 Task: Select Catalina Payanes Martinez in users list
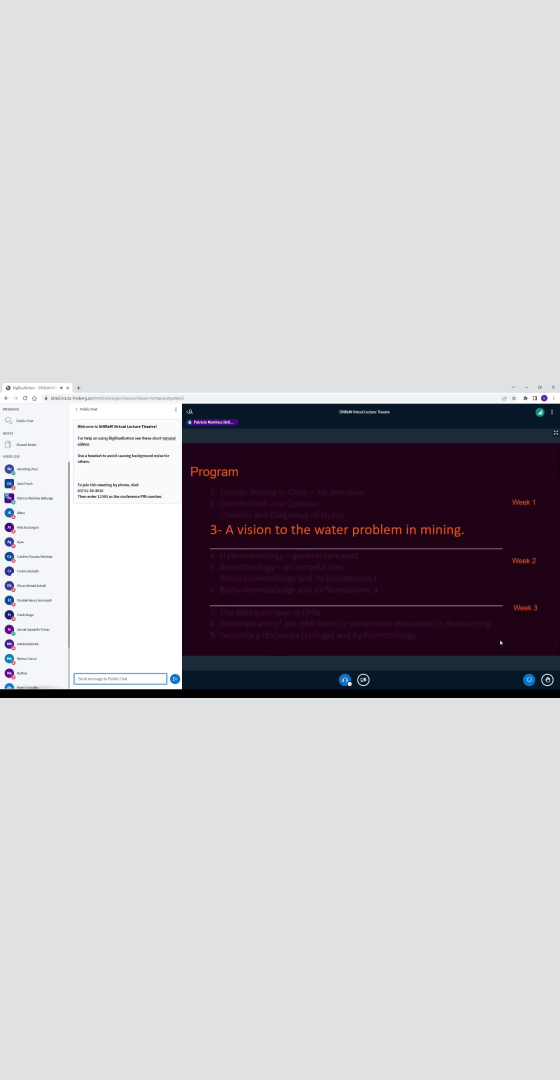(34, 557)
